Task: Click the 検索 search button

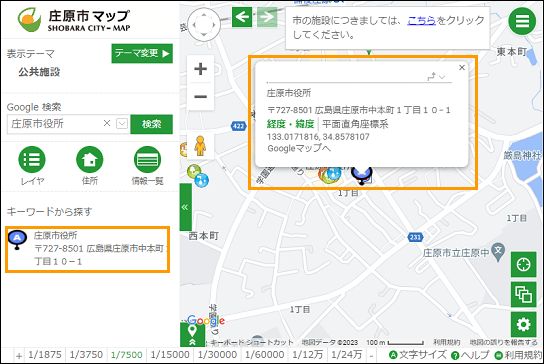Action: (152, 124)
